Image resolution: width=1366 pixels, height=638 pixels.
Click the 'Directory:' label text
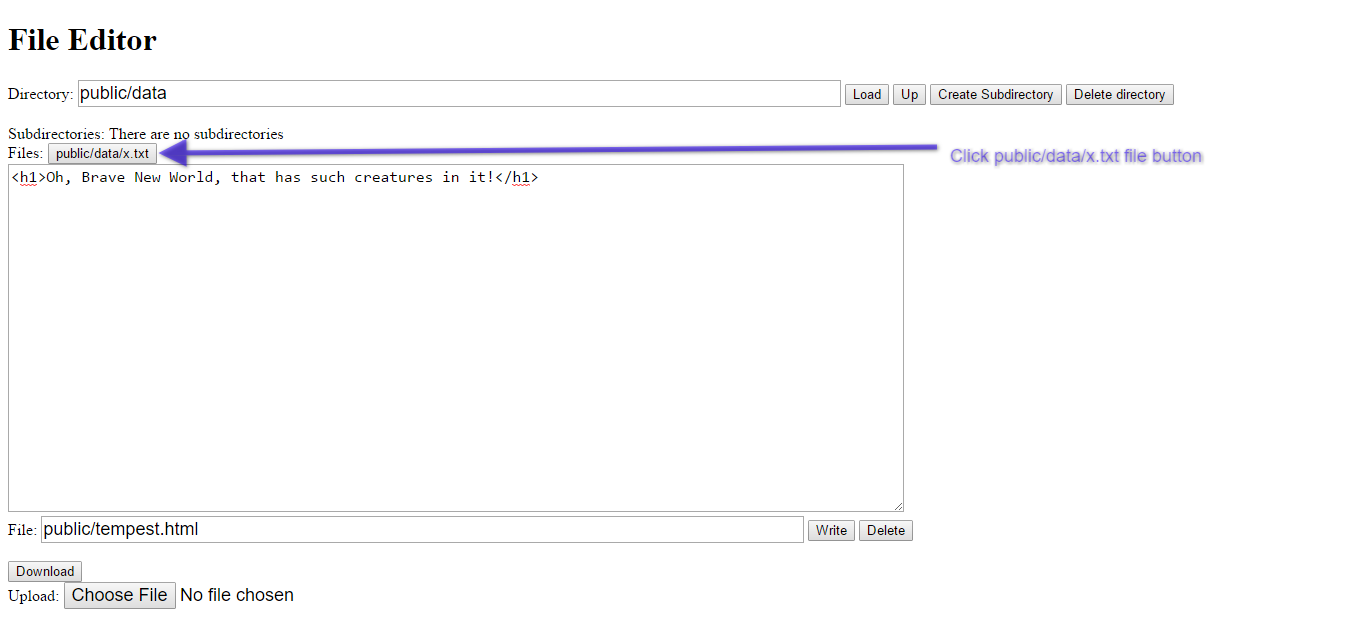click(40, 94)
